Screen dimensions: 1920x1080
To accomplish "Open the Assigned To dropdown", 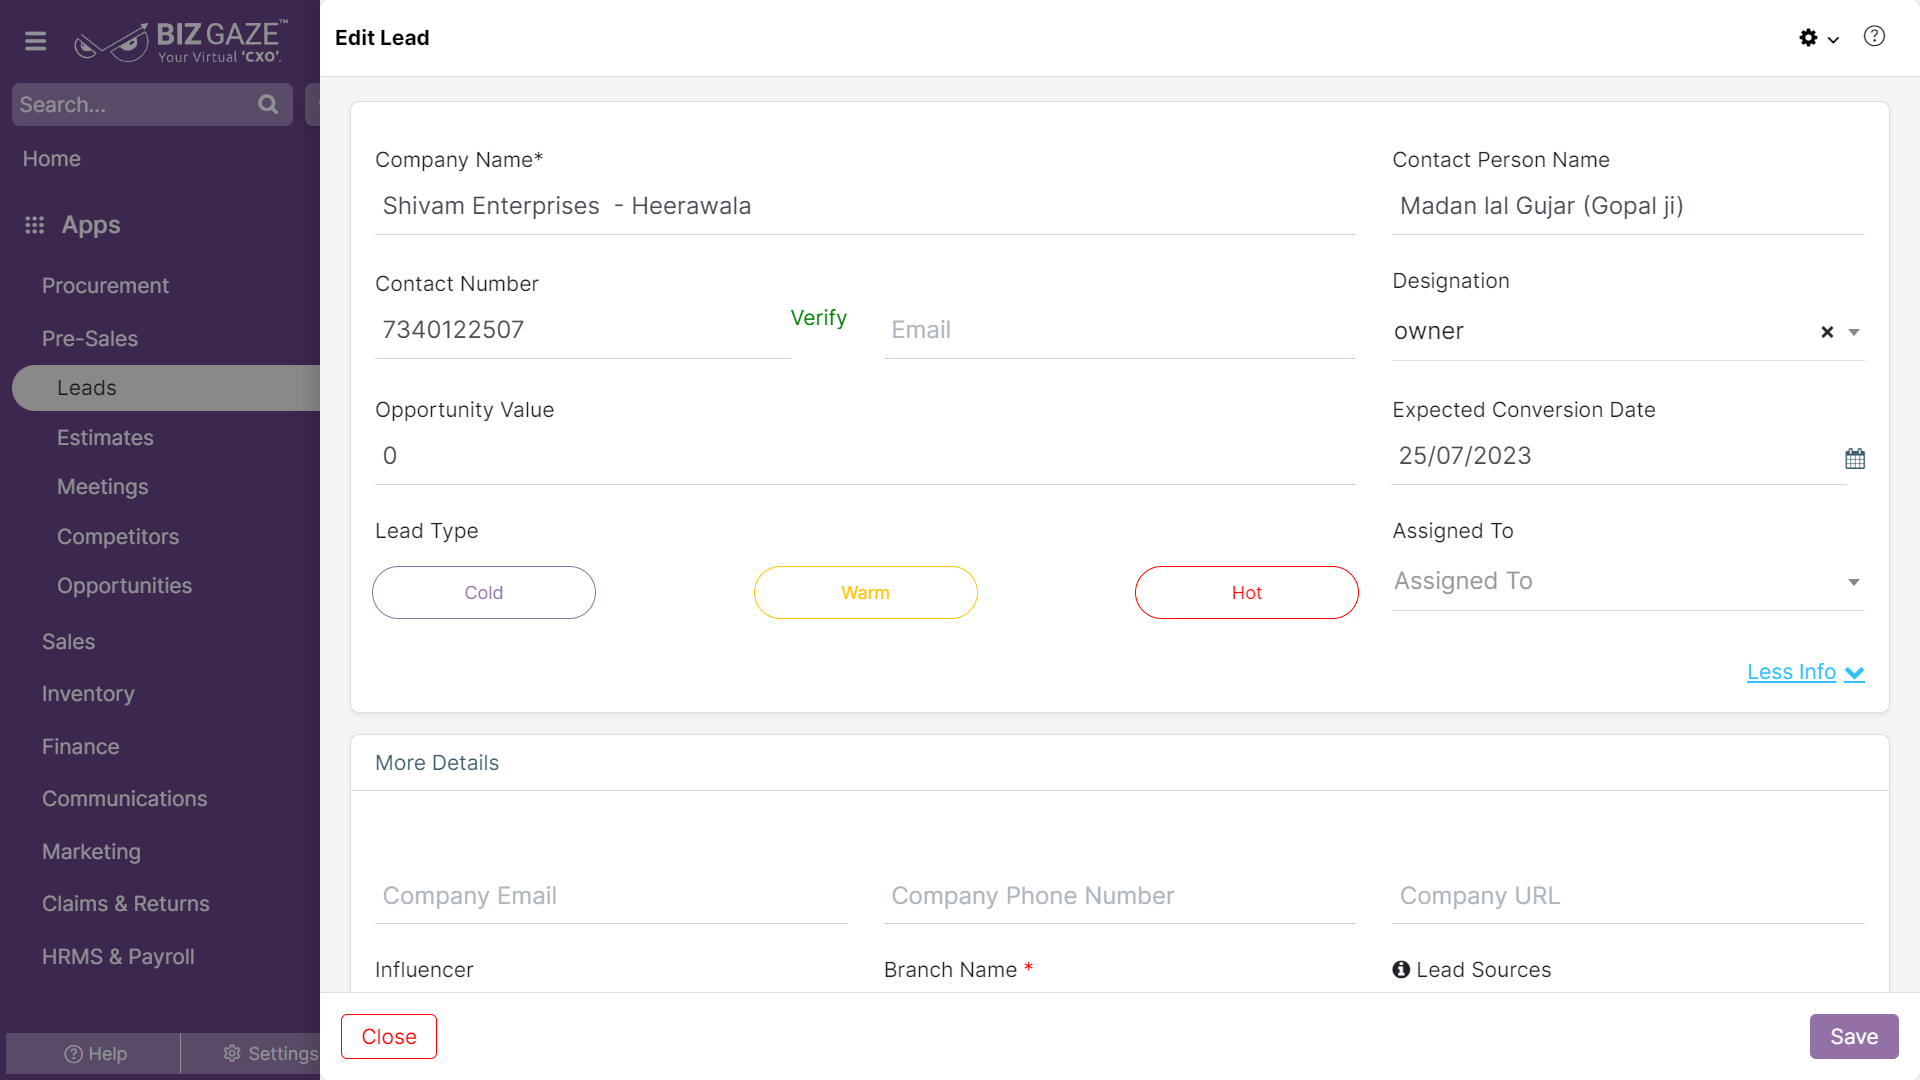I will tap(1628, 581).
